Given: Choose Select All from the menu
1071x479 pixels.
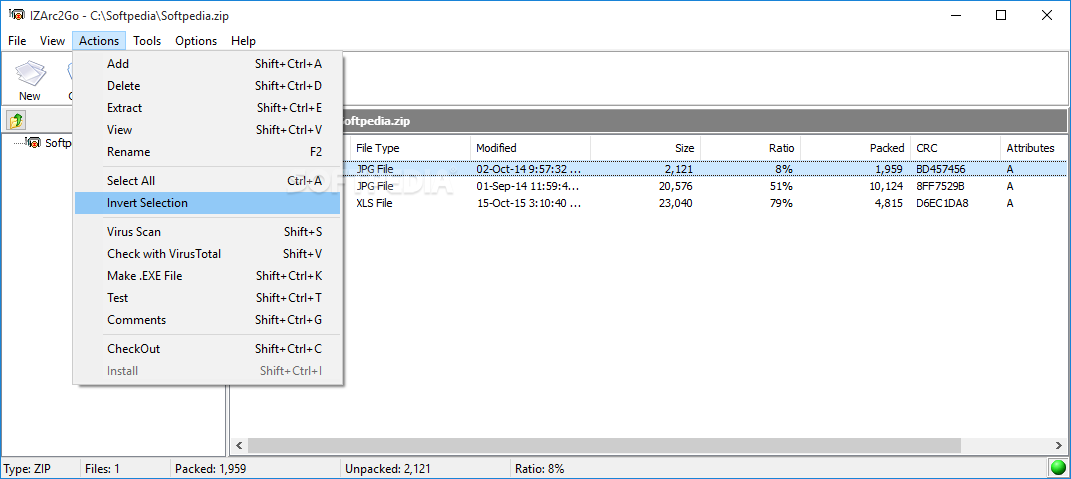Looking at the screenshot, I should click(208, 181).
